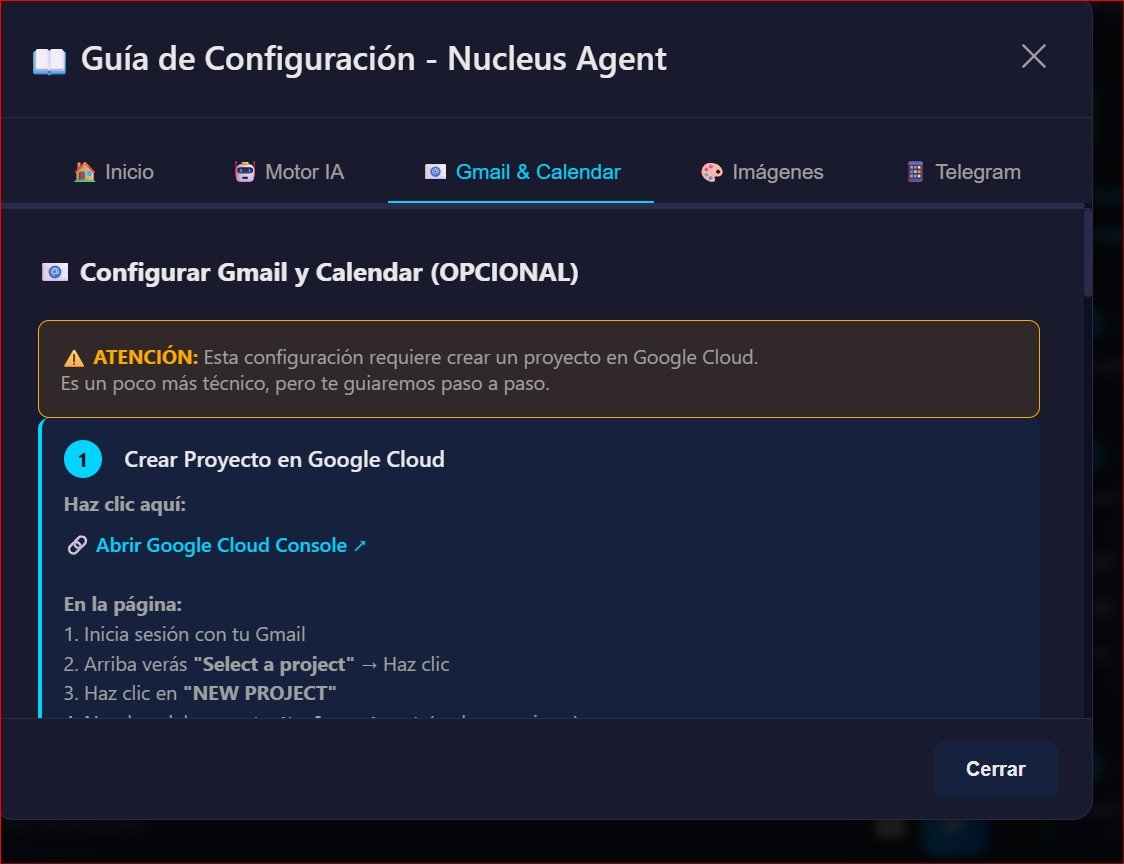The image size is (1124, 864).
Task: Select the Crear Proyecto en Google Cloud heading
Action: pyautogui.click(x=284, y=459)
